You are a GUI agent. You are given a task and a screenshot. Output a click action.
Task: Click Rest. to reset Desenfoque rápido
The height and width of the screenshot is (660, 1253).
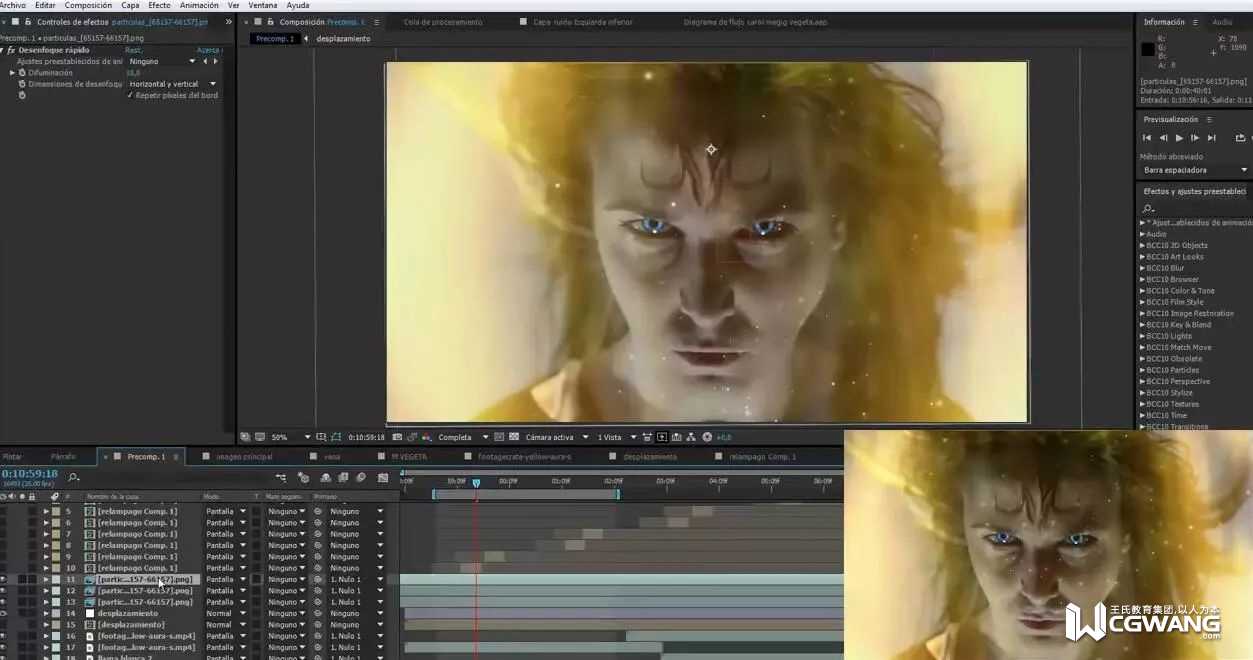(x=133, y=50)
